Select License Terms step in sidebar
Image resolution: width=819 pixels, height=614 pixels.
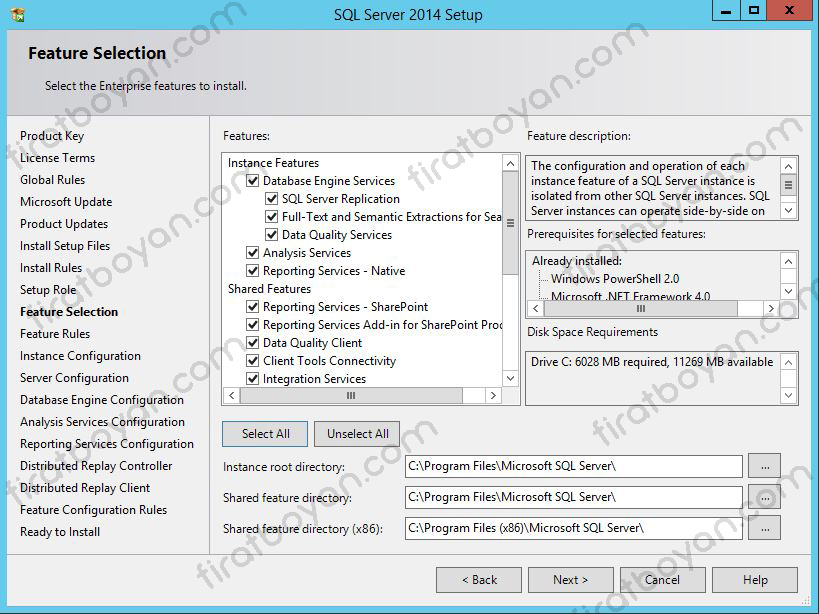point(57,158)
